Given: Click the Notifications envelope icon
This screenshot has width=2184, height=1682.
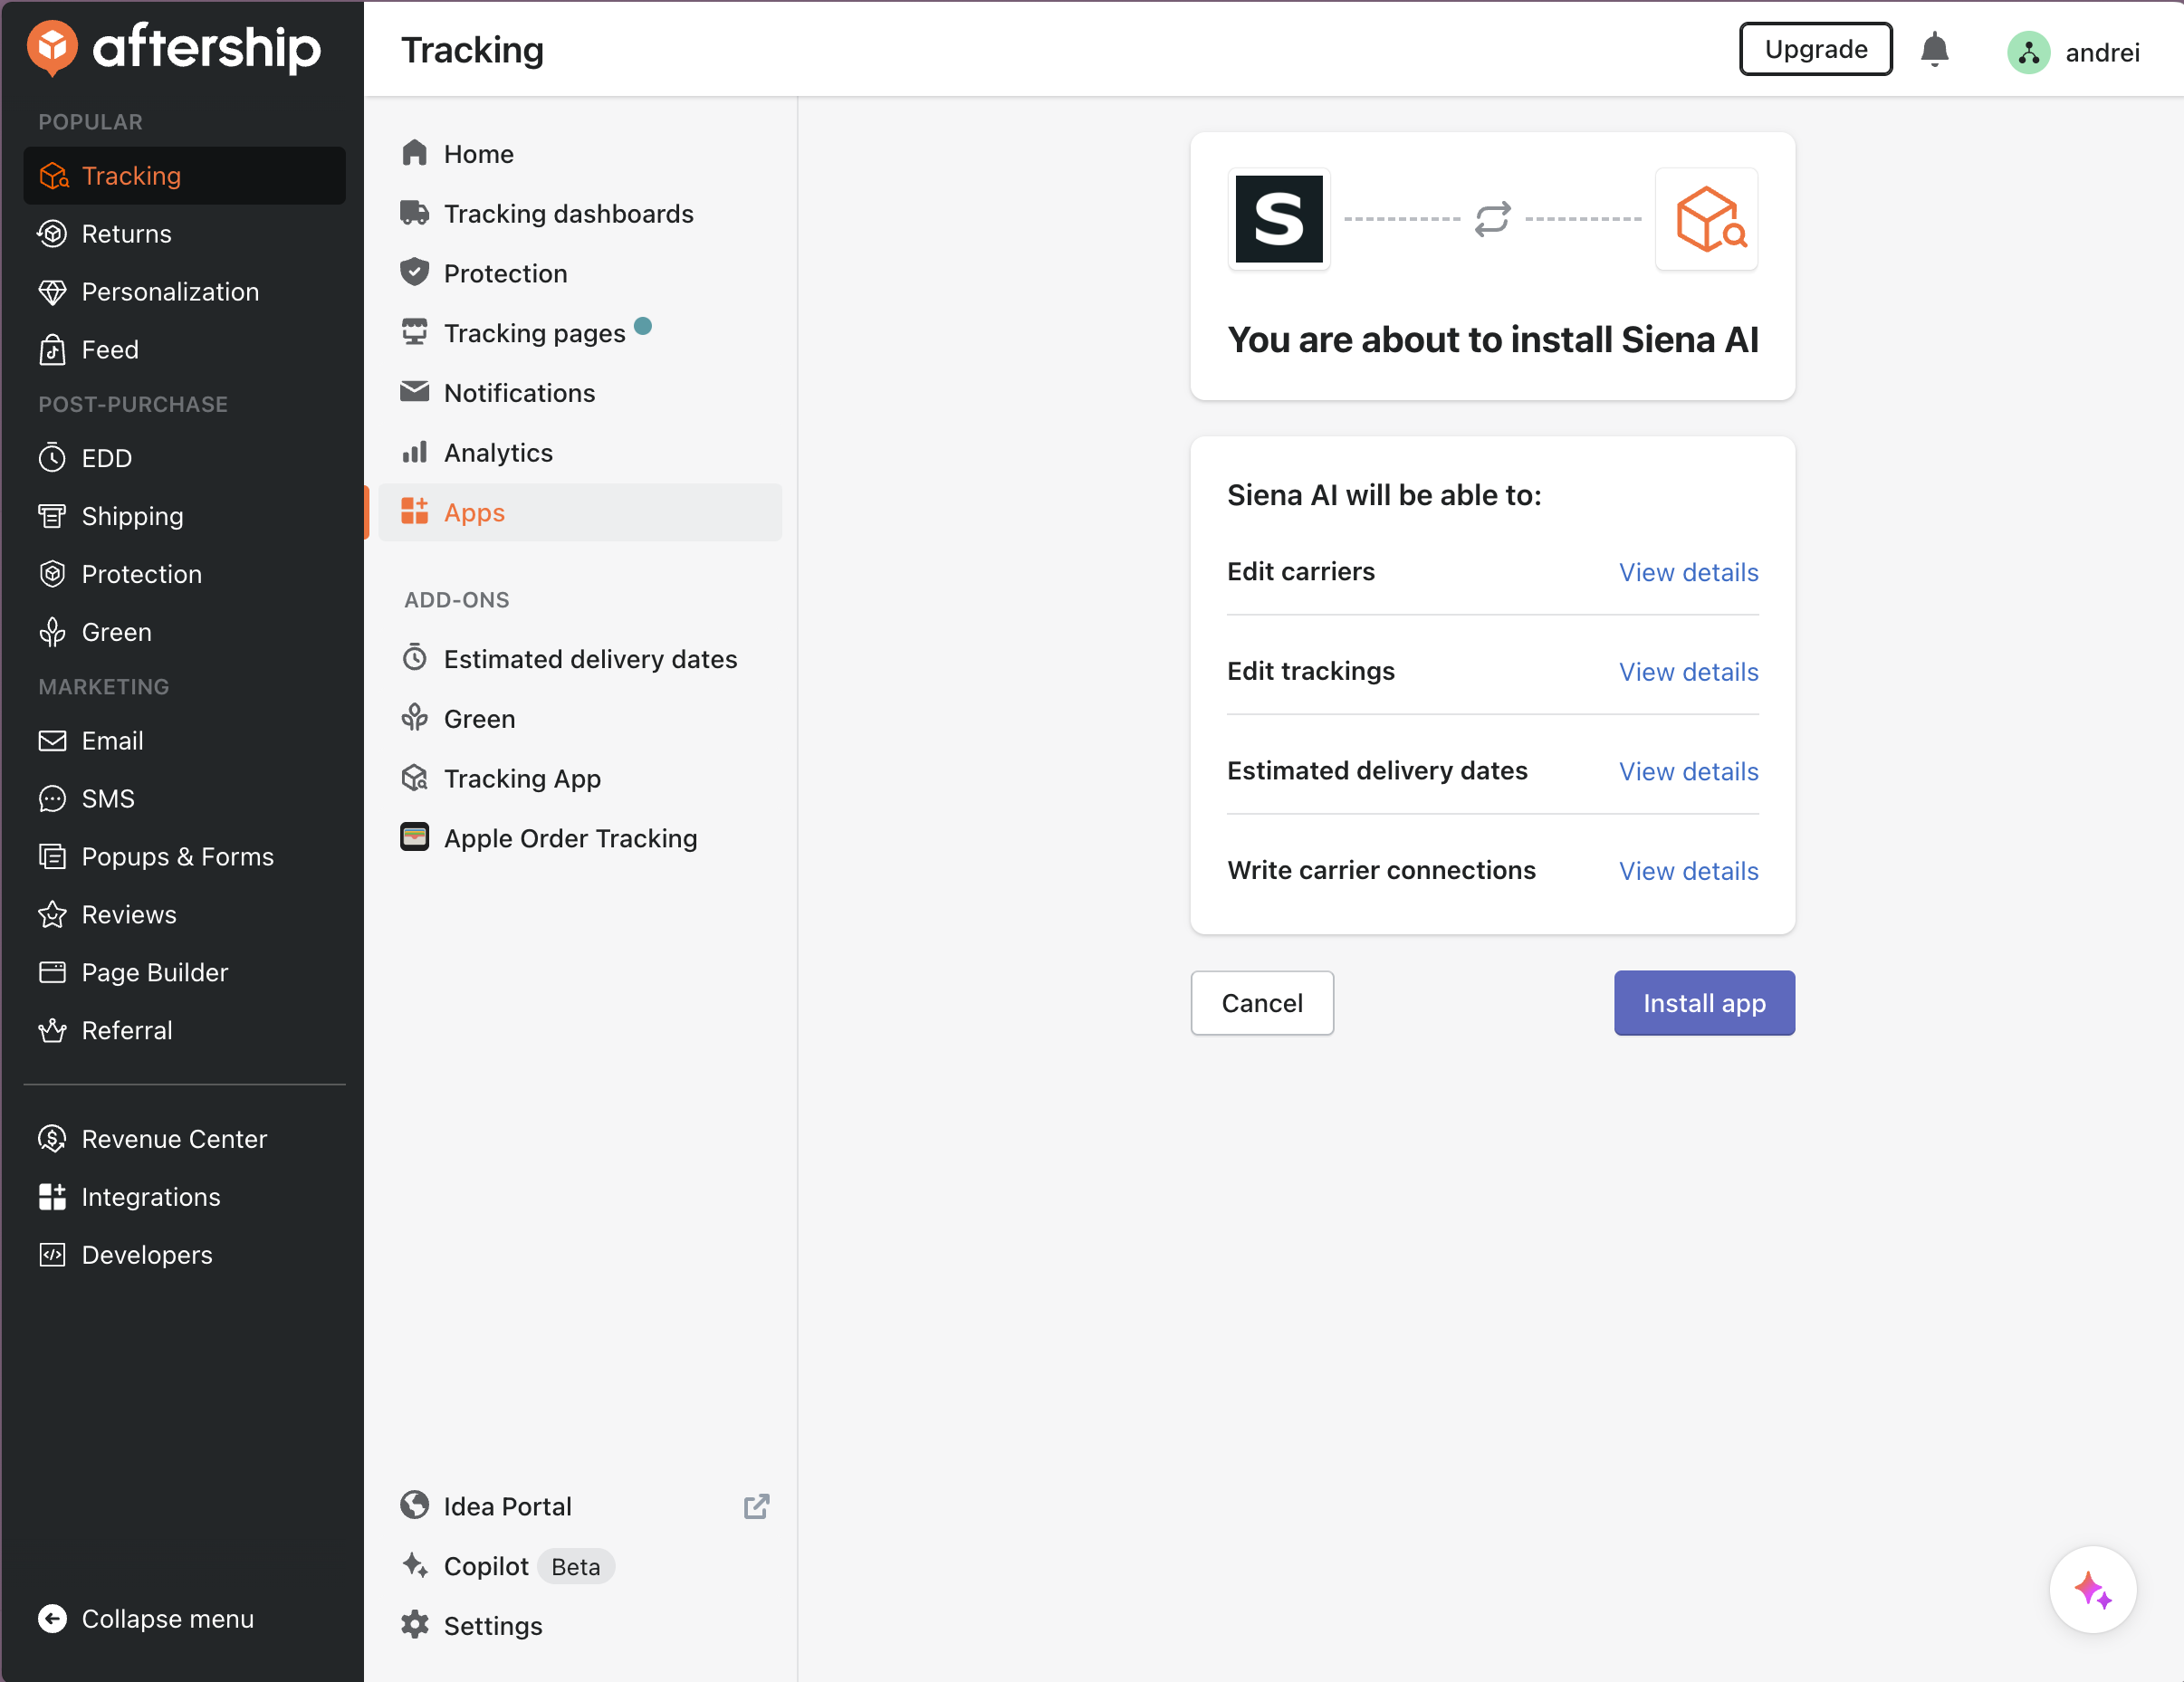Looking at the screenshot, I should (x=414, y=392).
